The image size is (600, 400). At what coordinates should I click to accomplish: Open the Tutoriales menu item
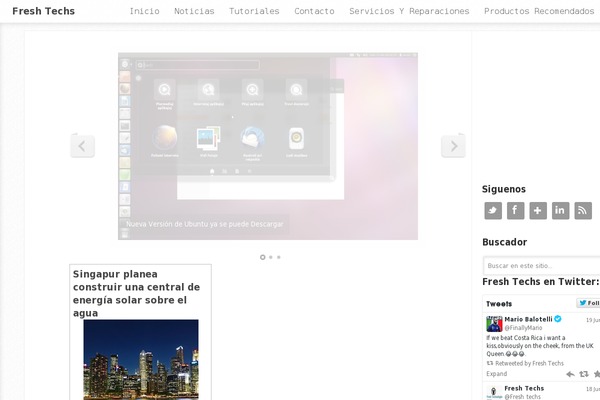click(254, 11)
